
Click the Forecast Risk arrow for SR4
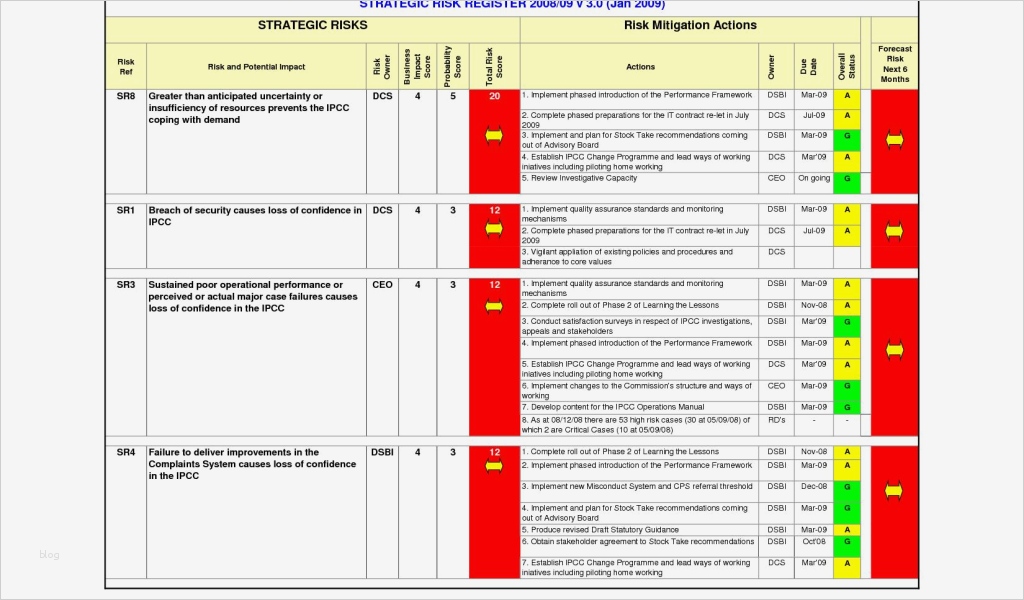point(894,490)
